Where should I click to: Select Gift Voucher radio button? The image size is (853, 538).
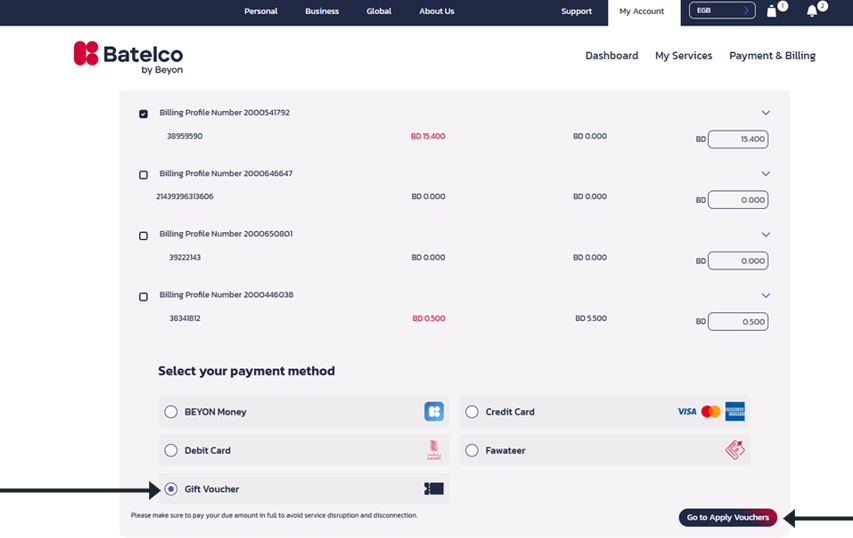click(x=171, y=489)
